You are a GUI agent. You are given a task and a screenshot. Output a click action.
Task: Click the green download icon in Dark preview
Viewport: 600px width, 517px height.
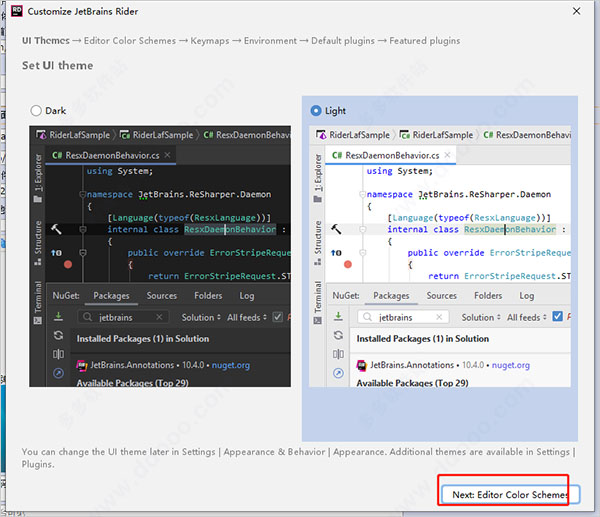(x=58, y=316)
